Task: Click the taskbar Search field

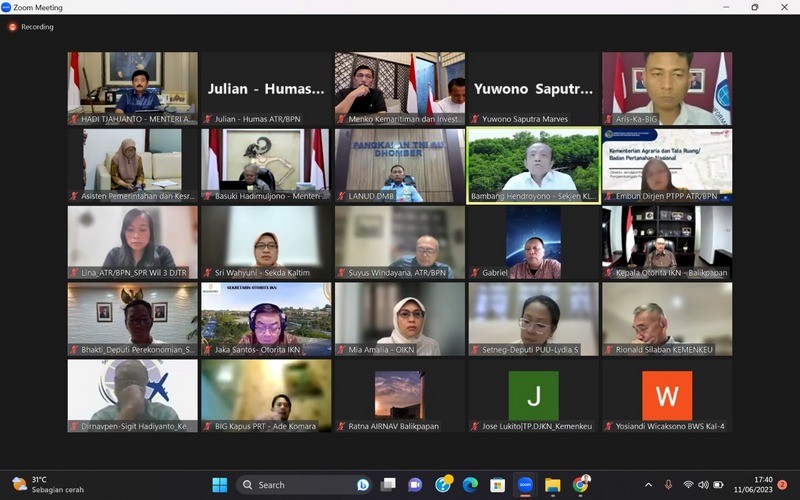Action: click(x=300, y=485)
